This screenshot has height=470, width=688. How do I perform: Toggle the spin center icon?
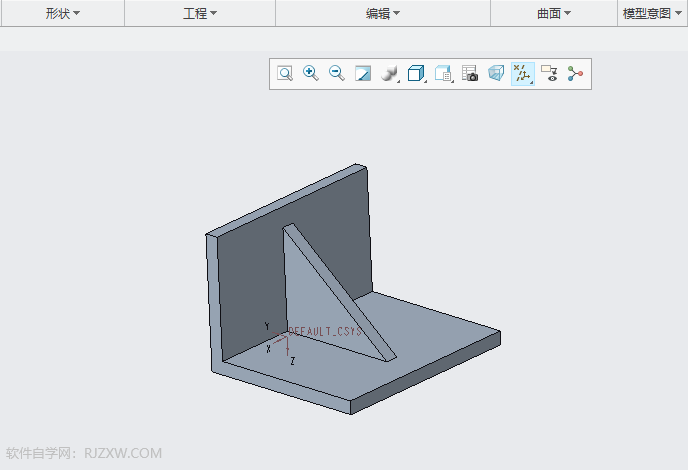575,74
